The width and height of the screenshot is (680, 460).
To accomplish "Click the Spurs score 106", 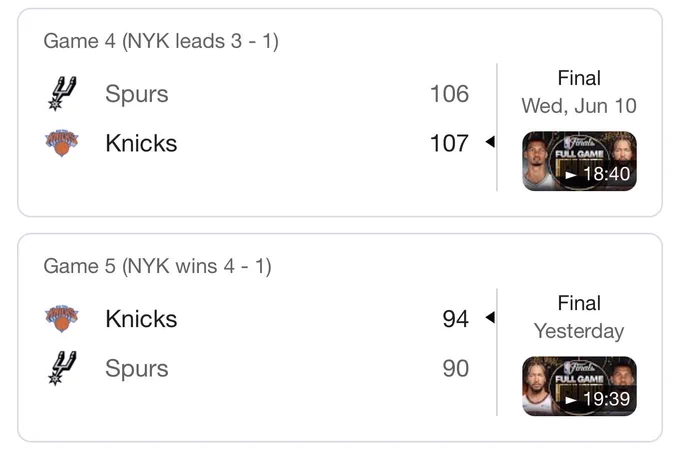I will point(449,94).
